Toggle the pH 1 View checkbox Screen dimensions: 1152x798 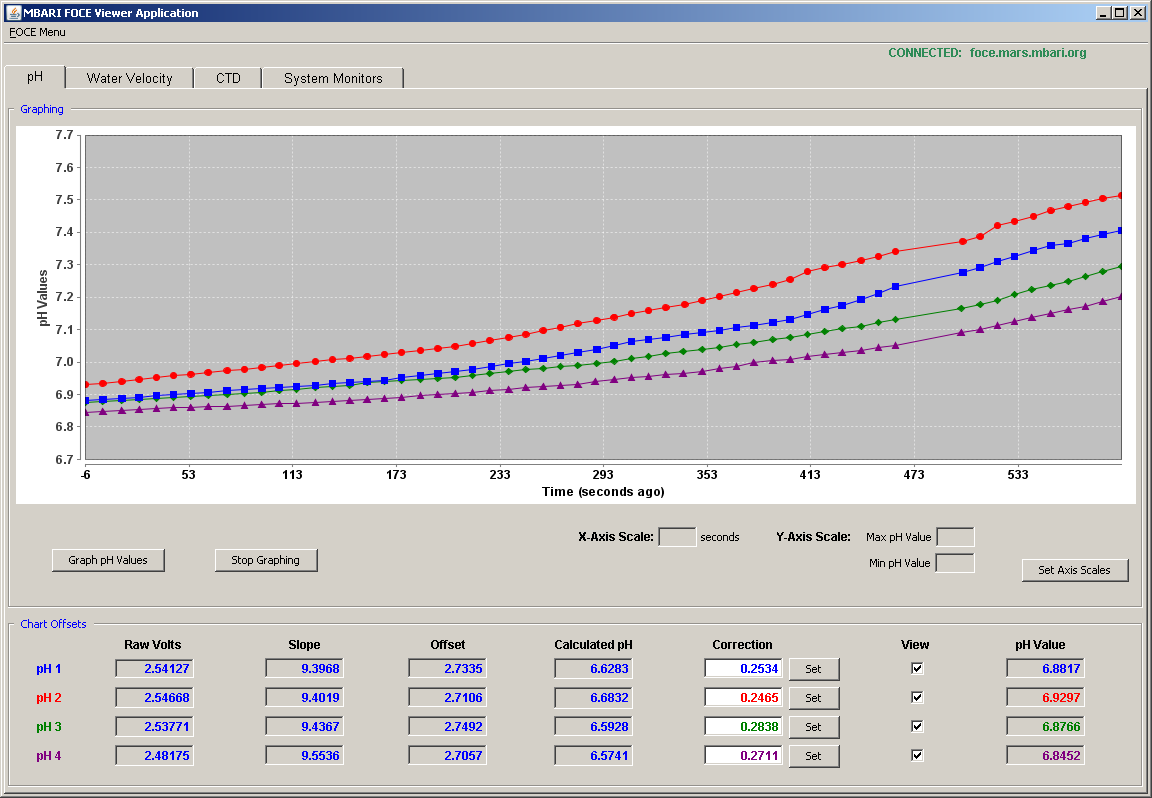[x=917, y=669]
